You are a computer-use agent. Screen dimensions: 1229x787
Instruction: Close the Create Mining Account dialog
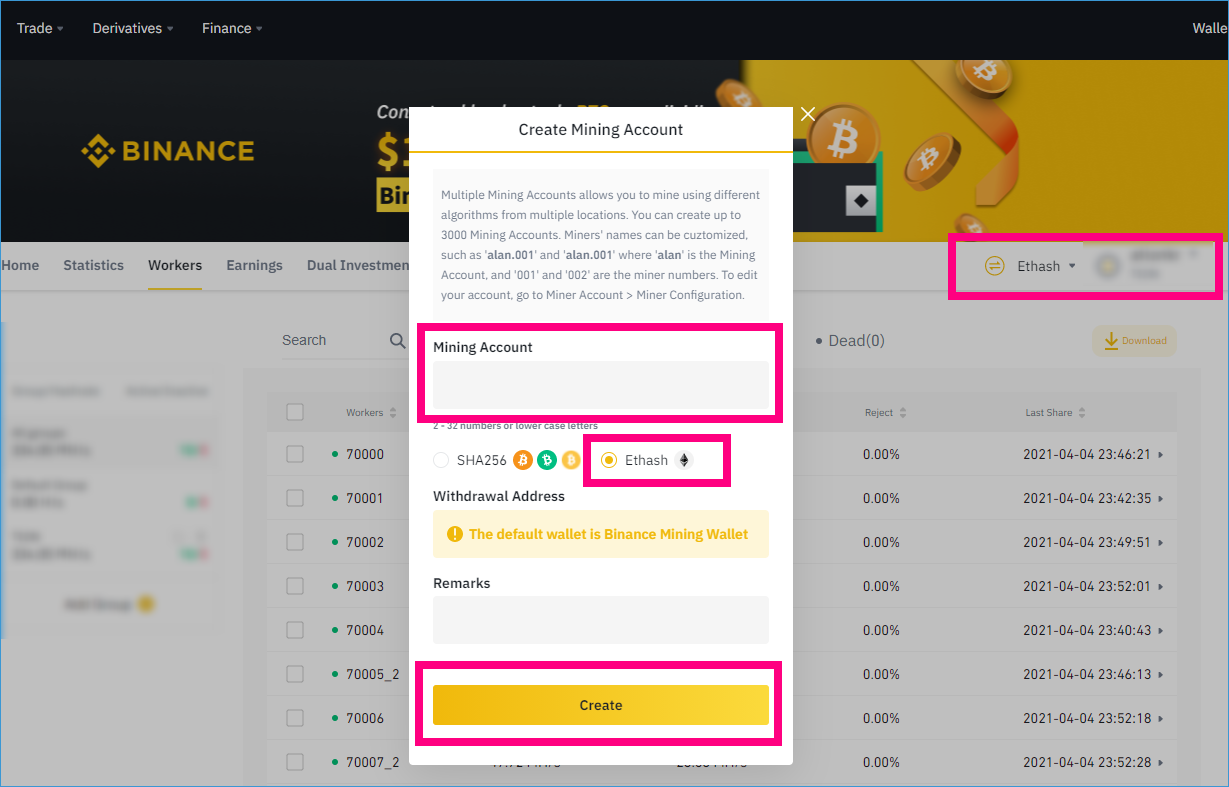pos(808,114)
